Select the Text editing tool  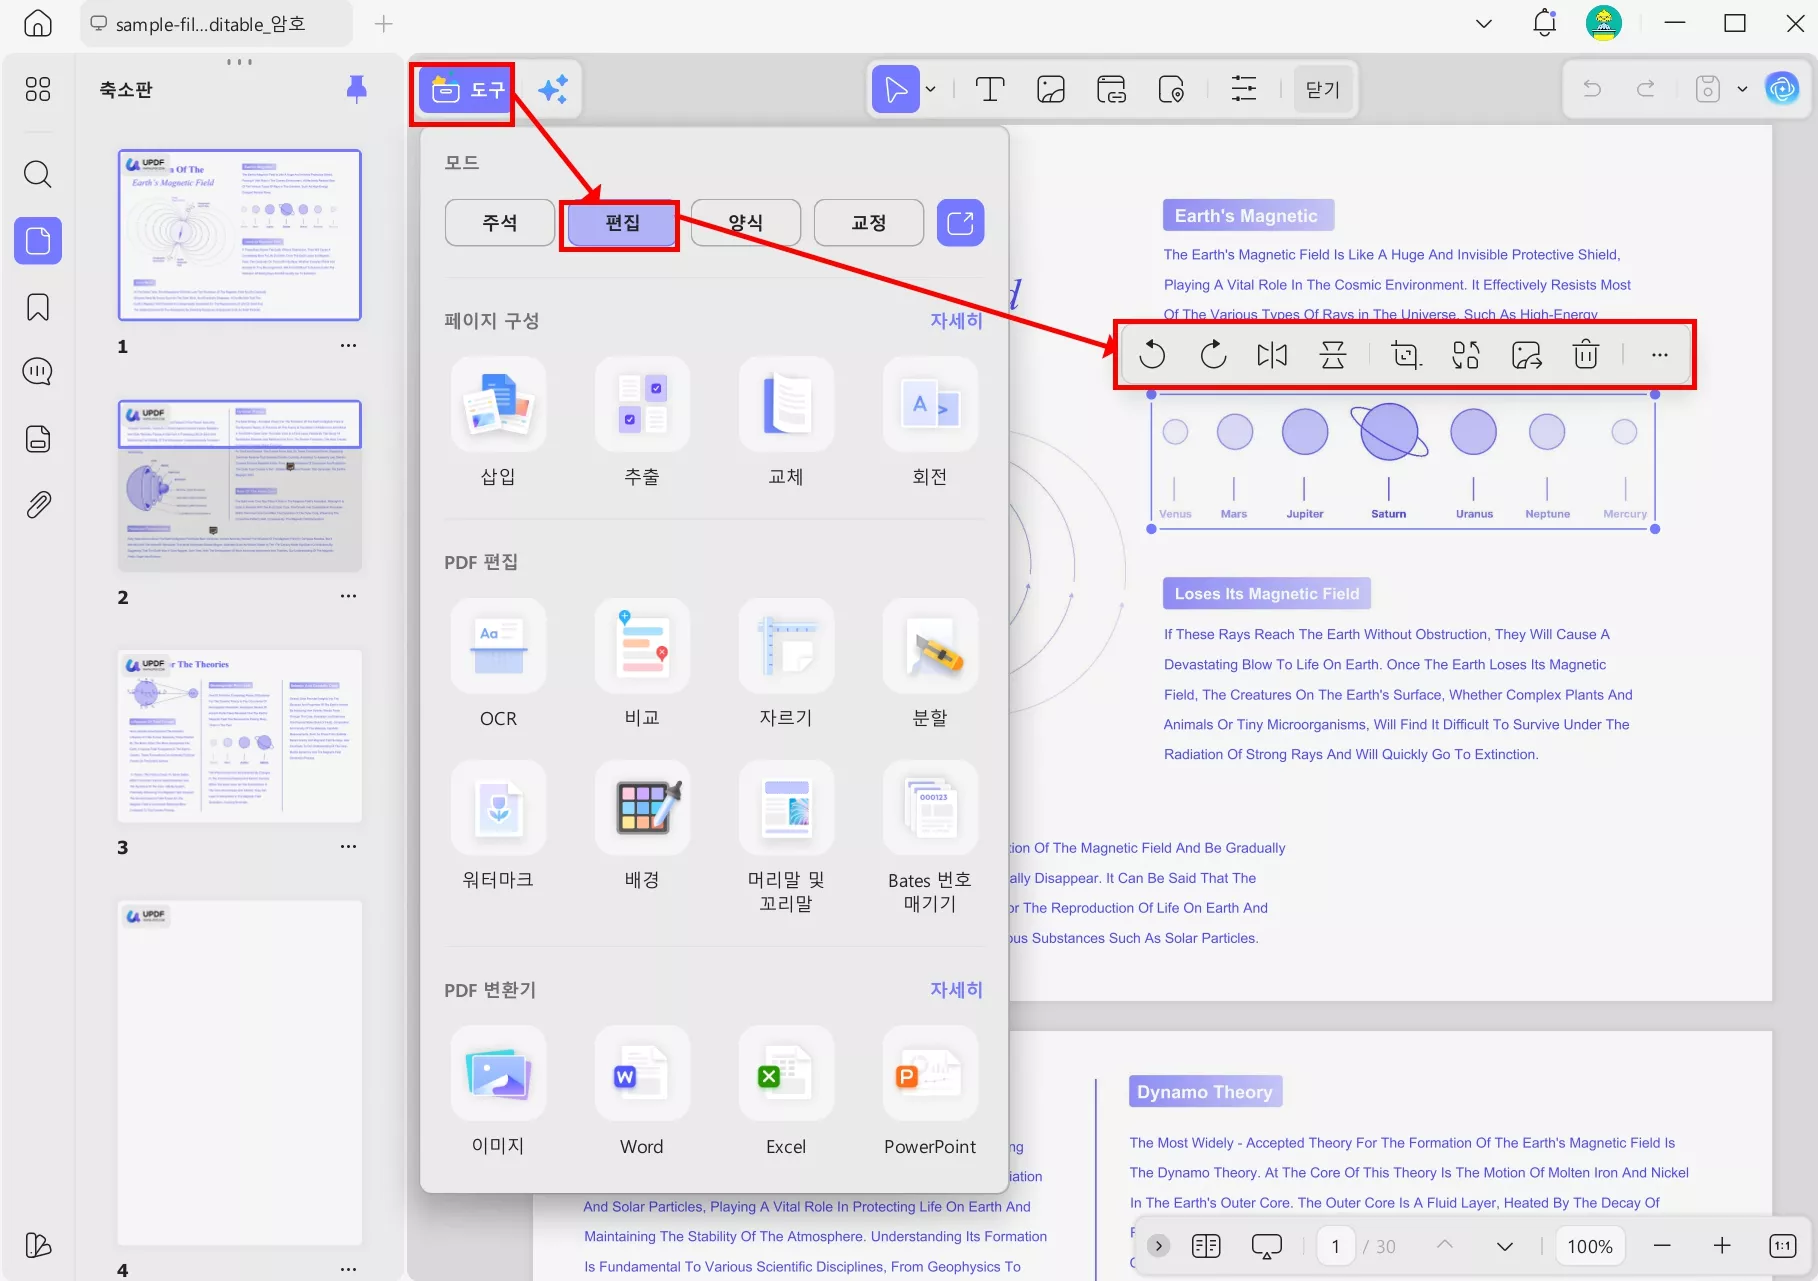[989, 90]
